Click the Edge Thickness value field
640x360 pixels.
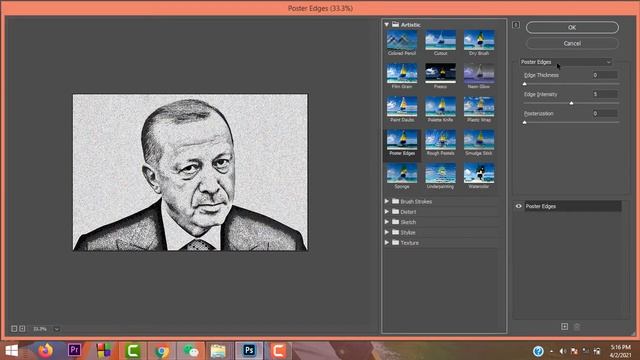605,75
